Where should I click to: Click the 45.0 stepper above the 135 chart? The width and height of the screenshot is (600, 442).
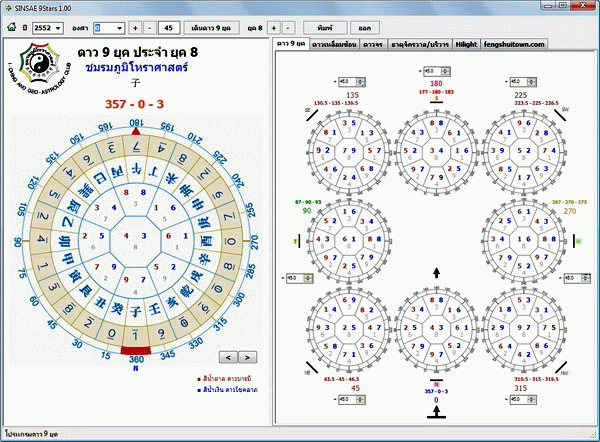click(352, 82)
